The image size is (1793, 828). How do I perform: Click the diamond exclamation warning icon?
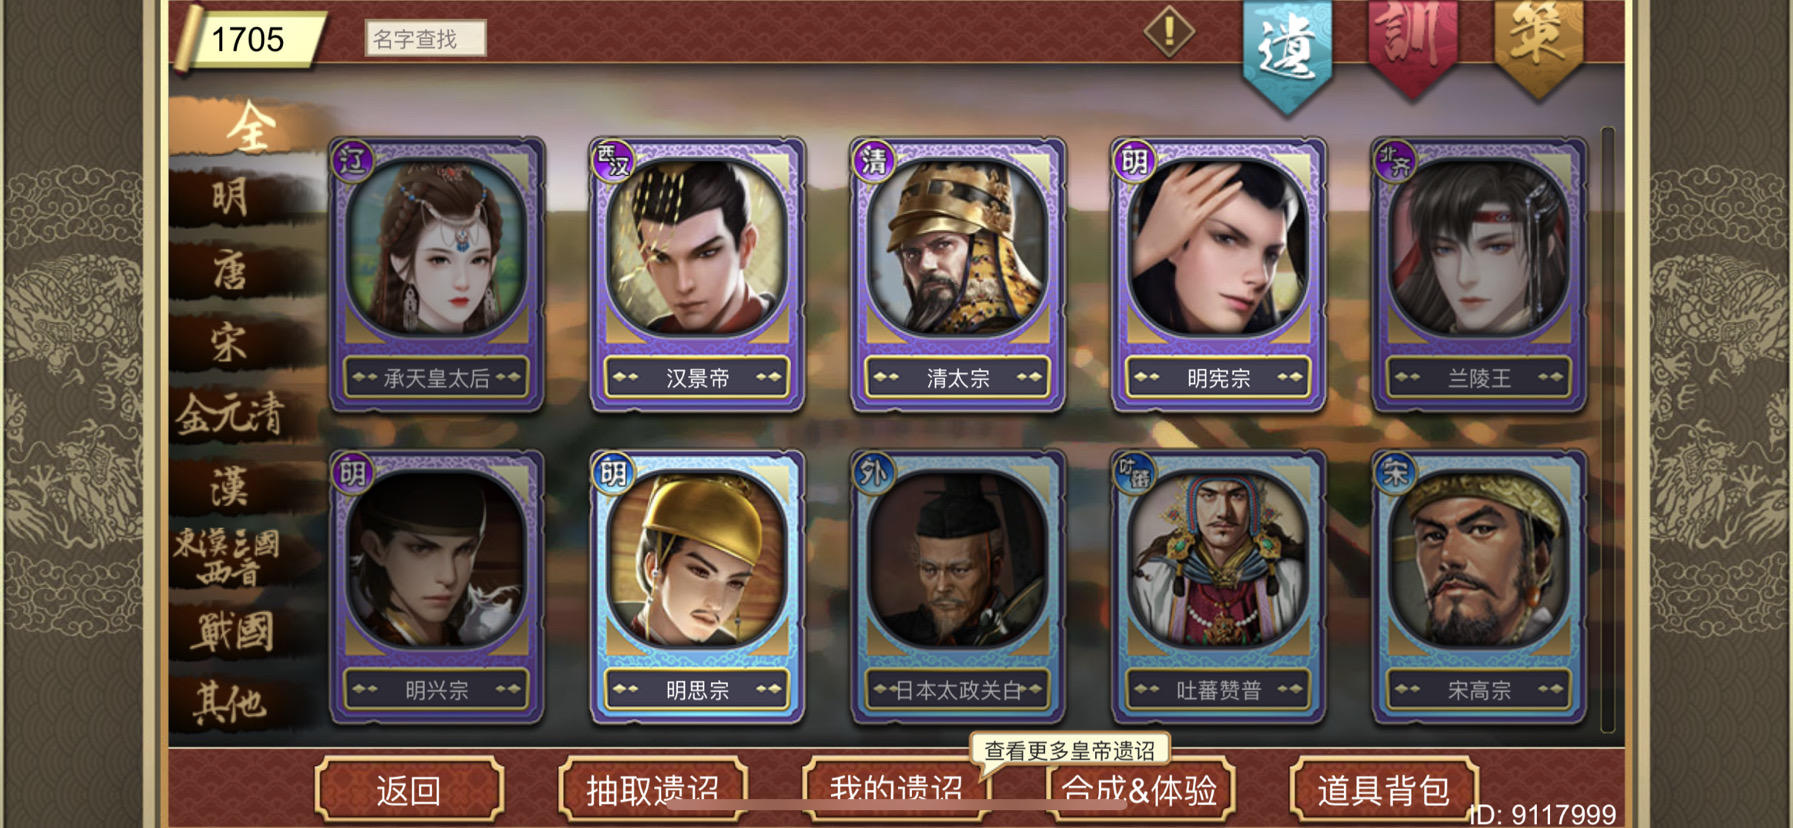1169,32
